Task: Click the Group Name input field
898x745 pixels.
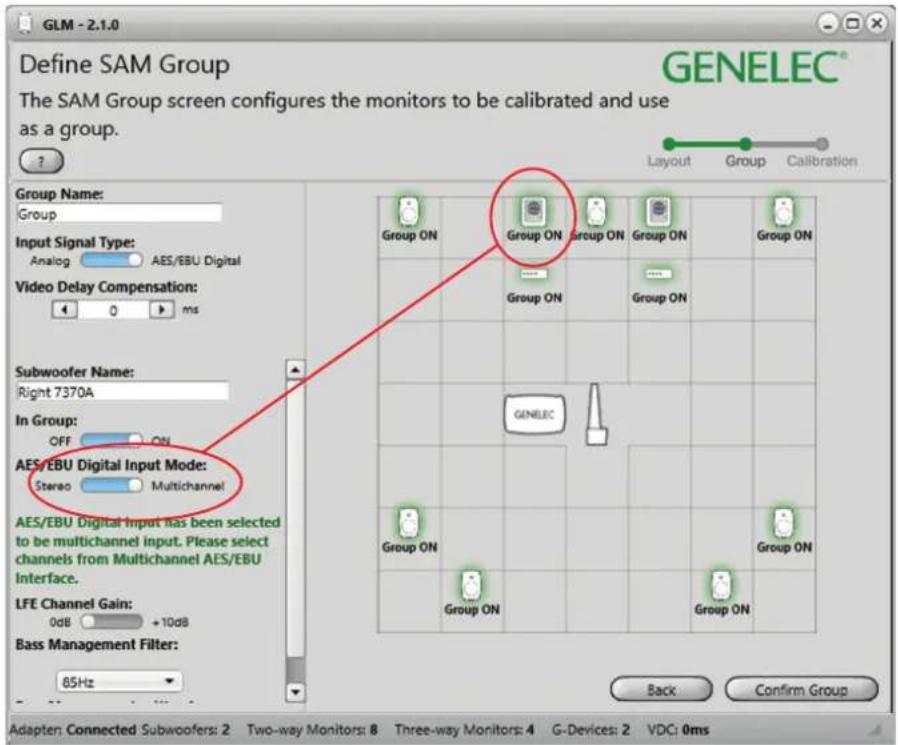Action: [119, 214]
